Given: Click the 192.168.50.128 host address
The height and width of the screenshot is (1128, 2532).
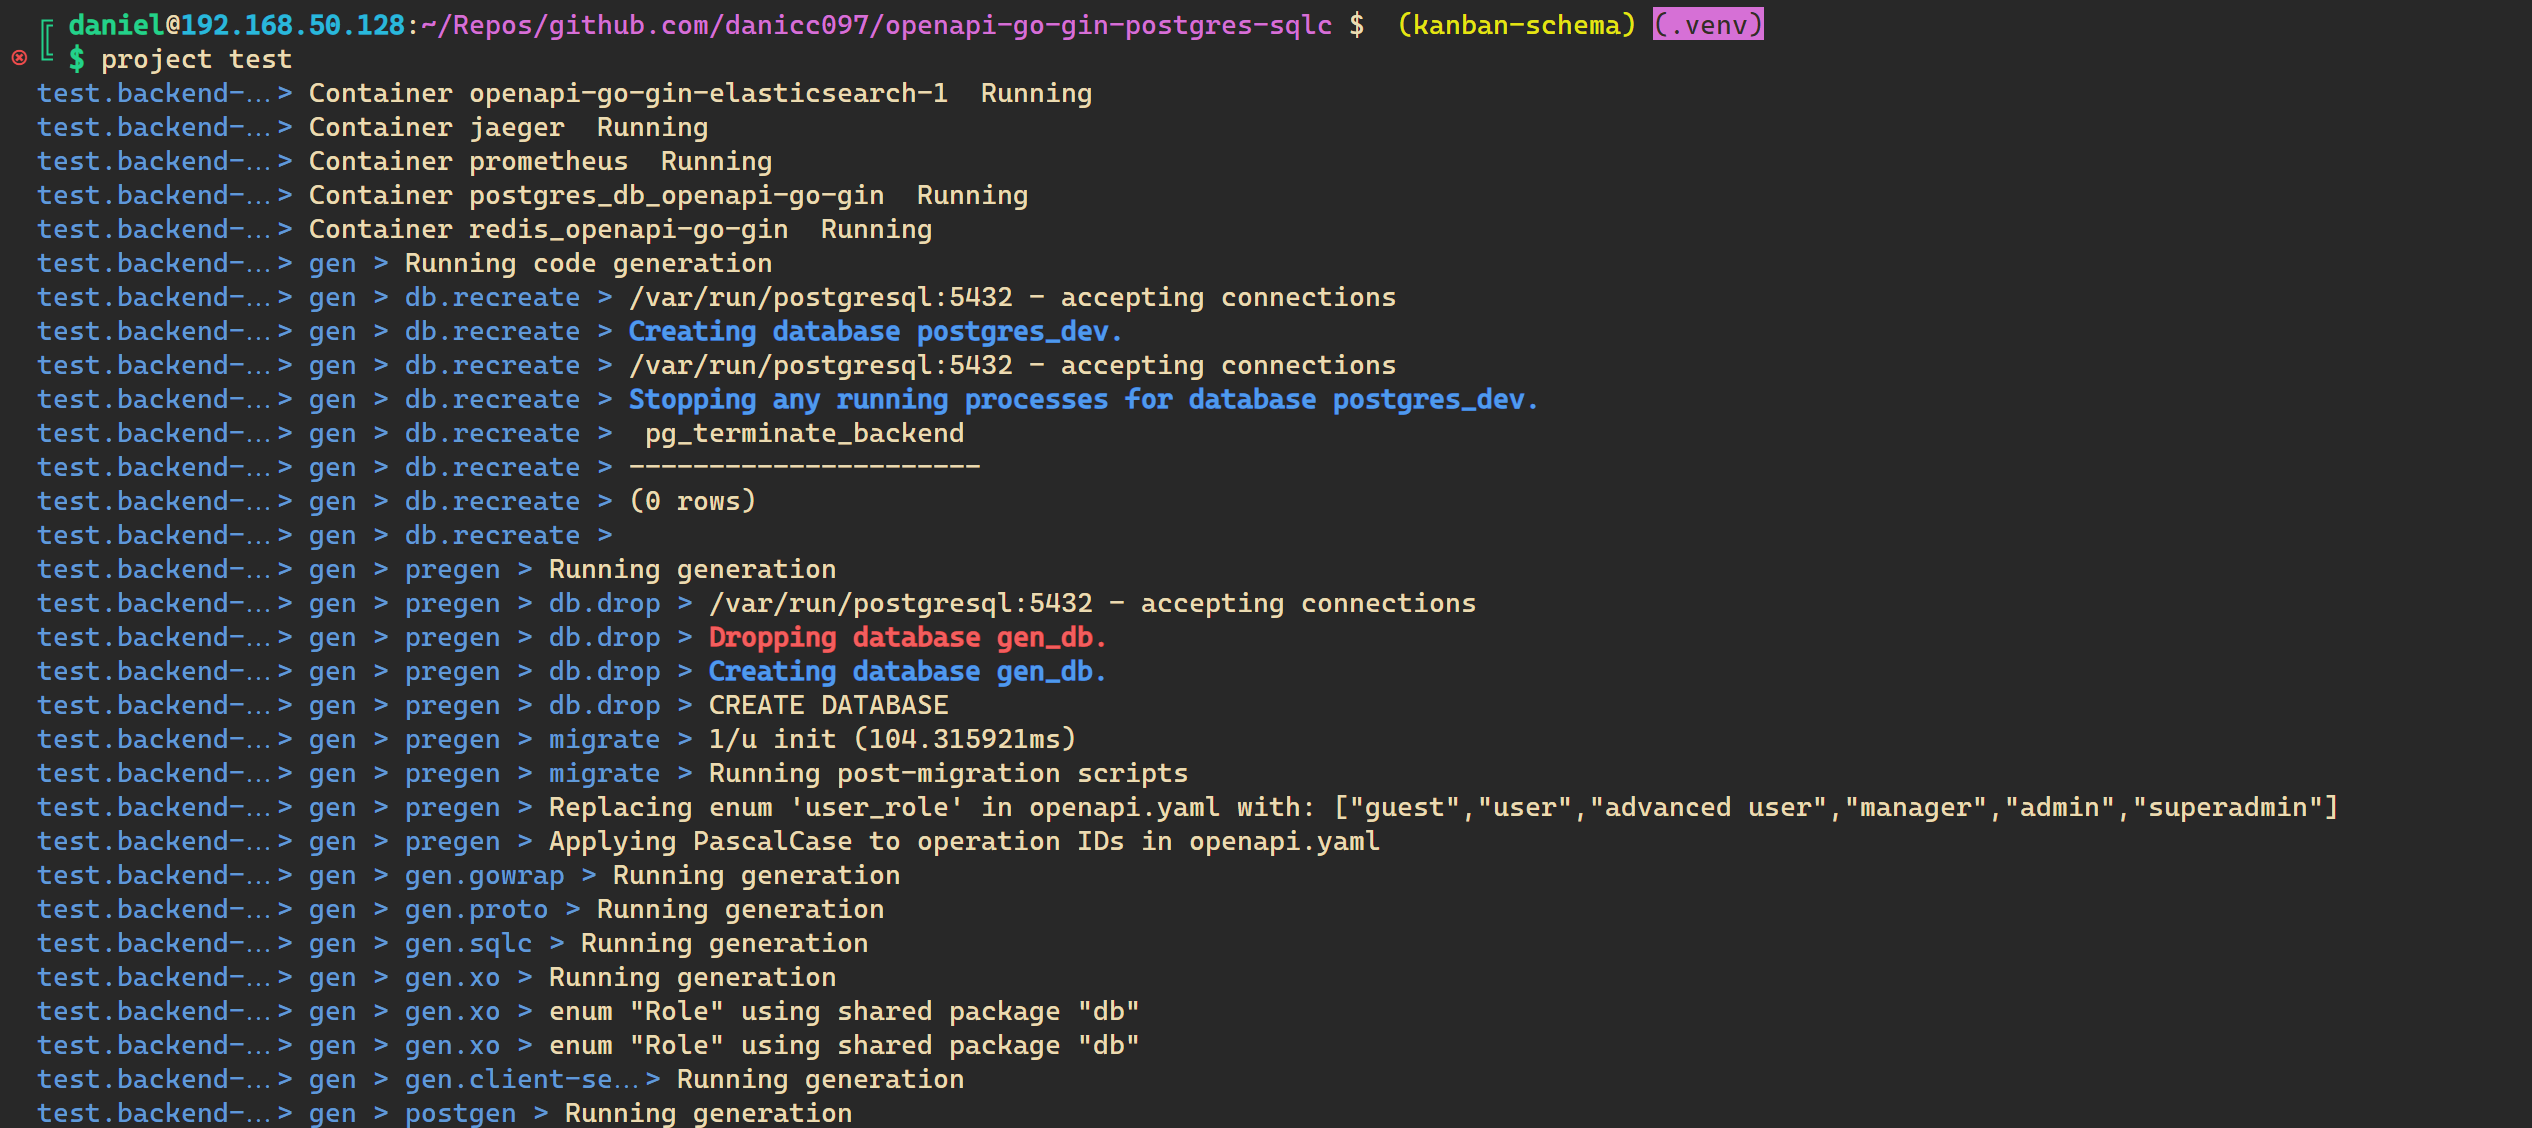Looking at the screenshot, I should click(293, 24).
